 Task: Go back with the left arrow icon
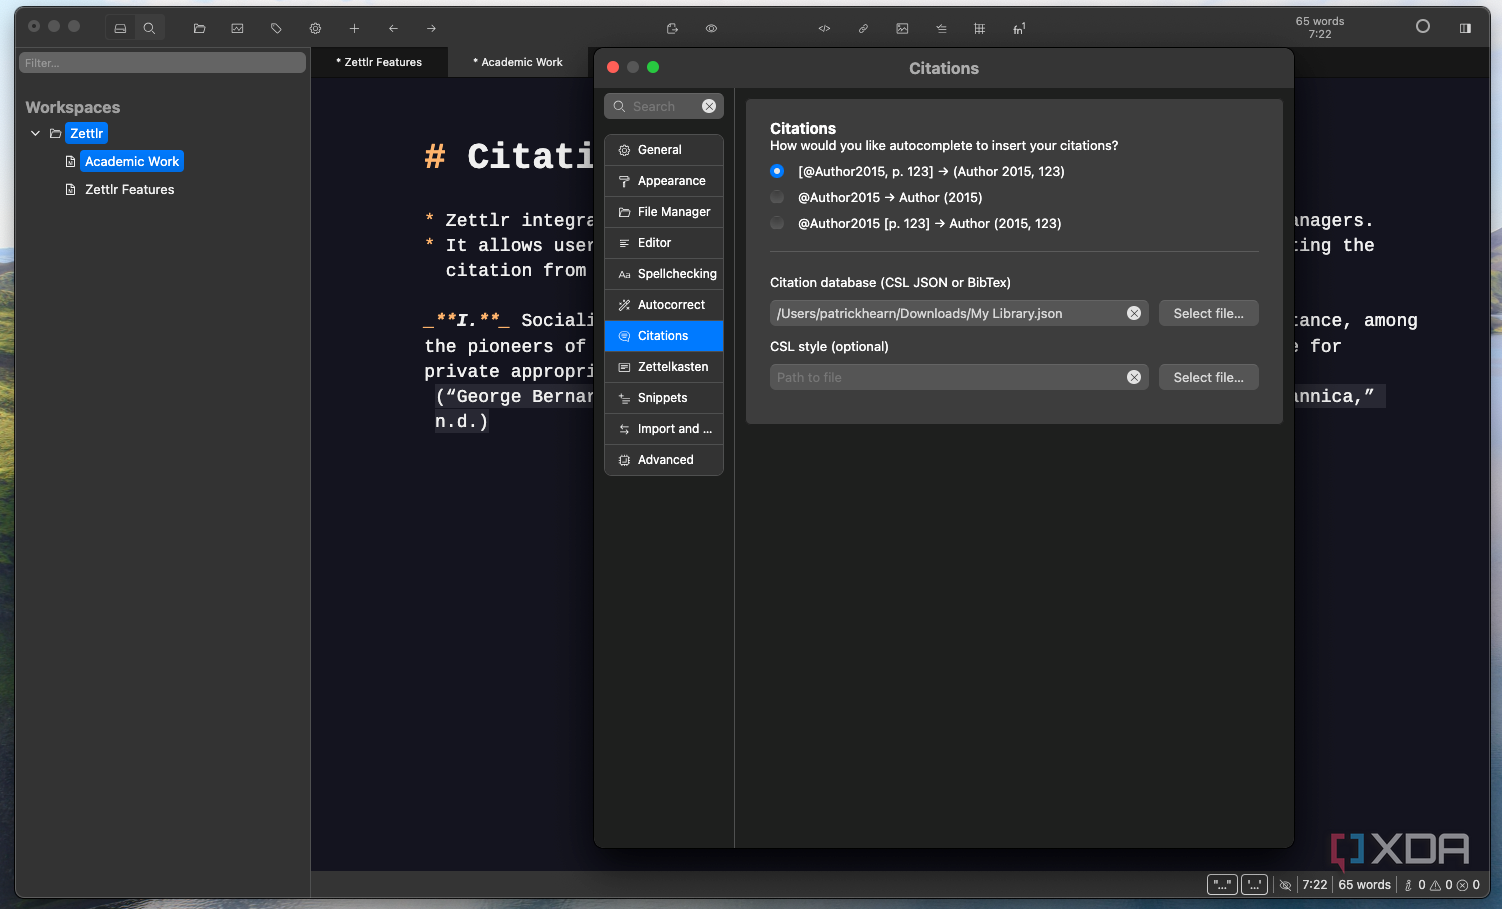tap(393, 29)
